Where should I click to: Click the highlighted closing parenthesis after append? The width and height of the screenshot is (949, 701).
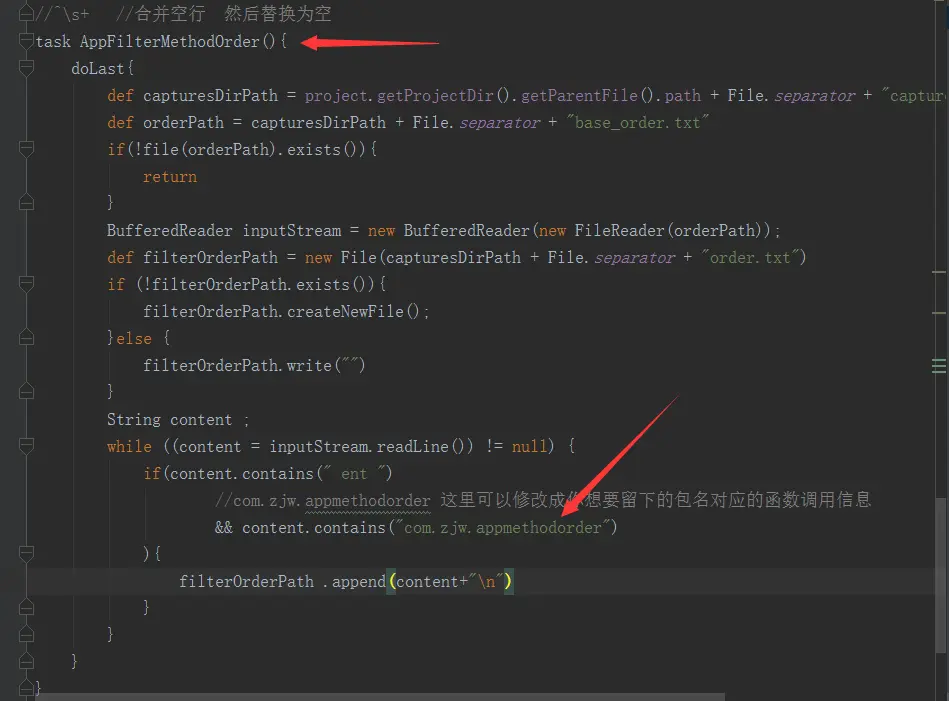[508, 582]
